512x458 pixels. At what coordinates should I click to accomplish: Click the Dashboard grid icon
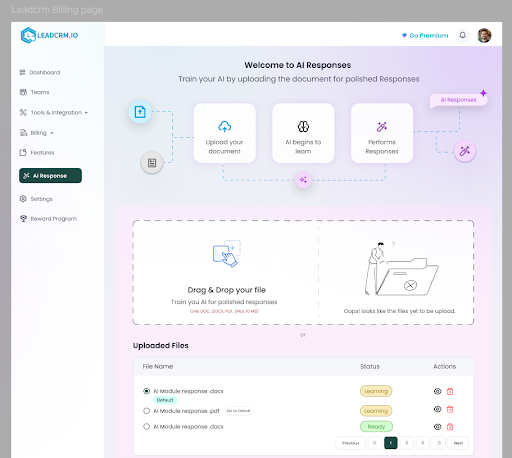coord(23,72)
